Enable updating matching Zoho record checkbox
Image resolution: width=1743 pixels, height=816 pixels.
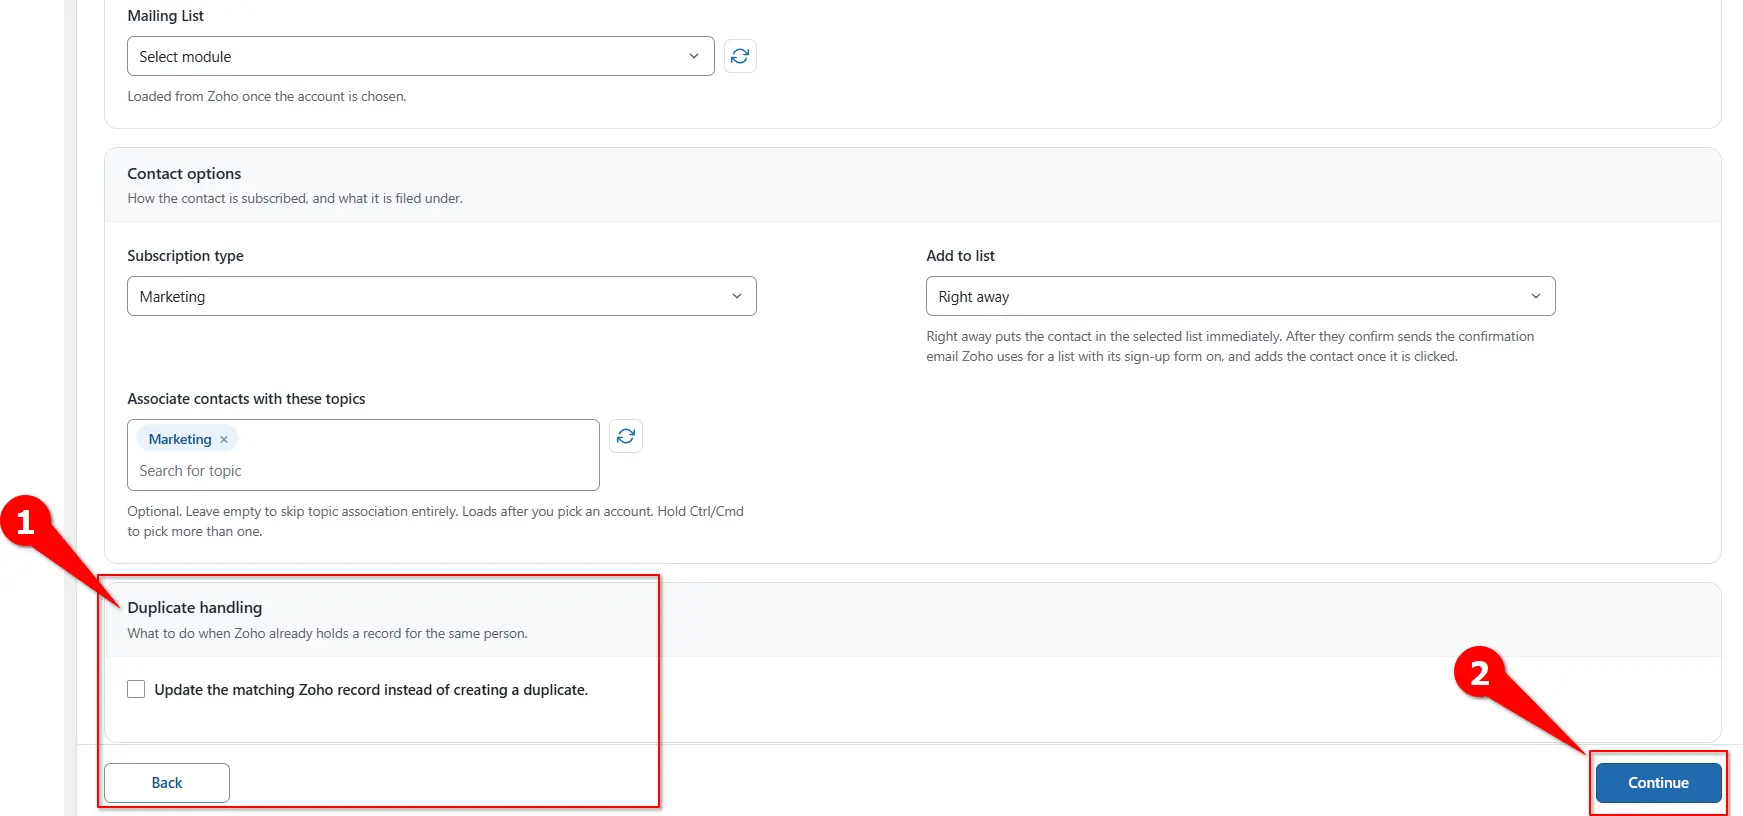(136, 689)
